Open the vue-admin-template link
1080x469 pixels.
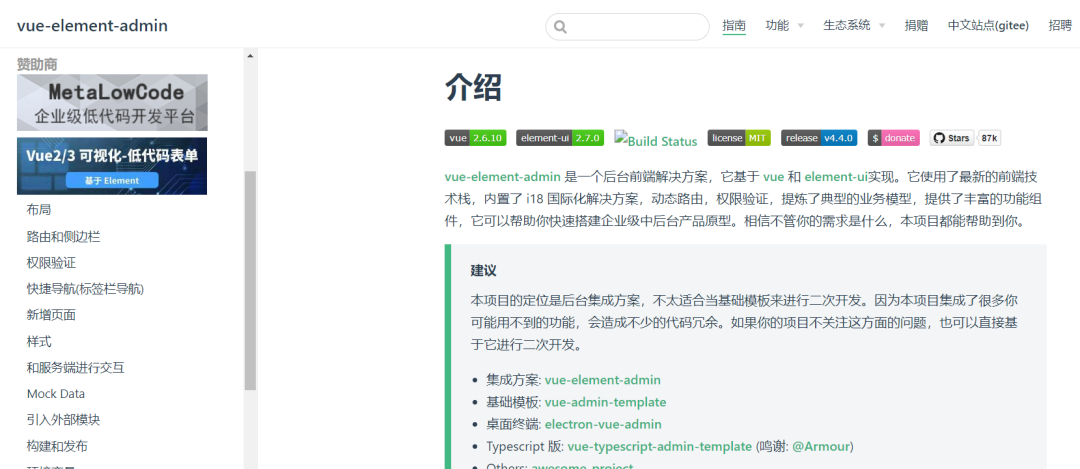(605, 402)
